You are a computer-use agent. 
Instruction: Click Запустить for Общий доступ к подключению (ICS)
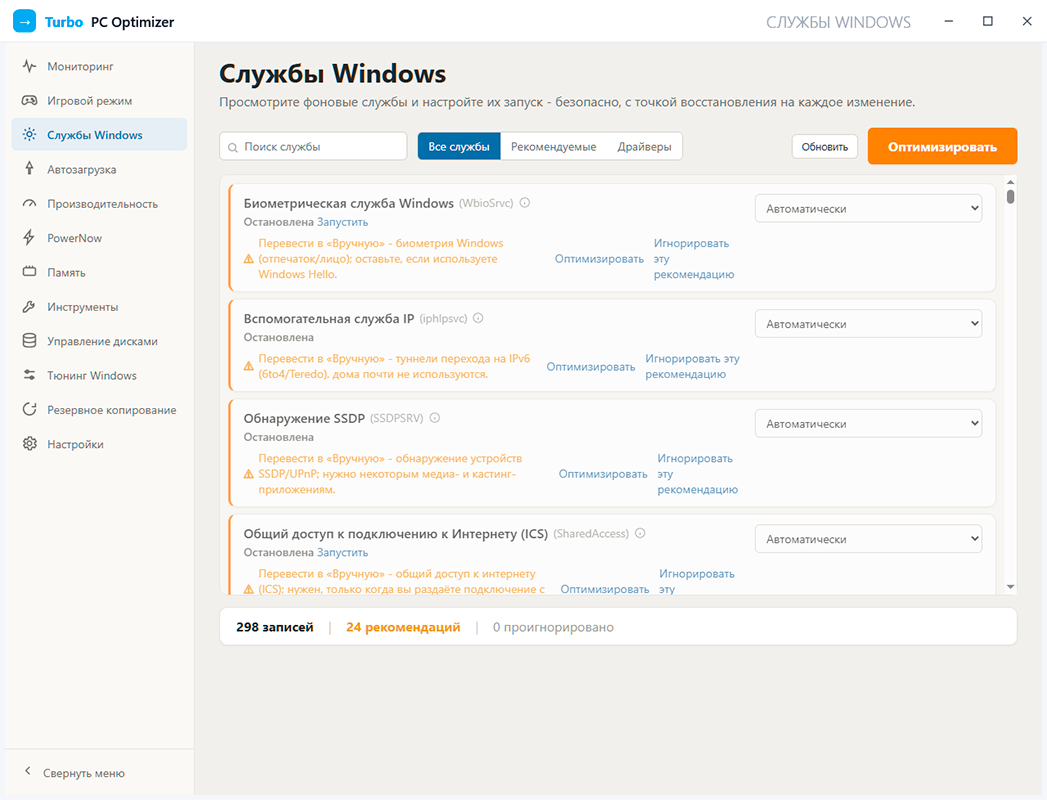point(343,552)
